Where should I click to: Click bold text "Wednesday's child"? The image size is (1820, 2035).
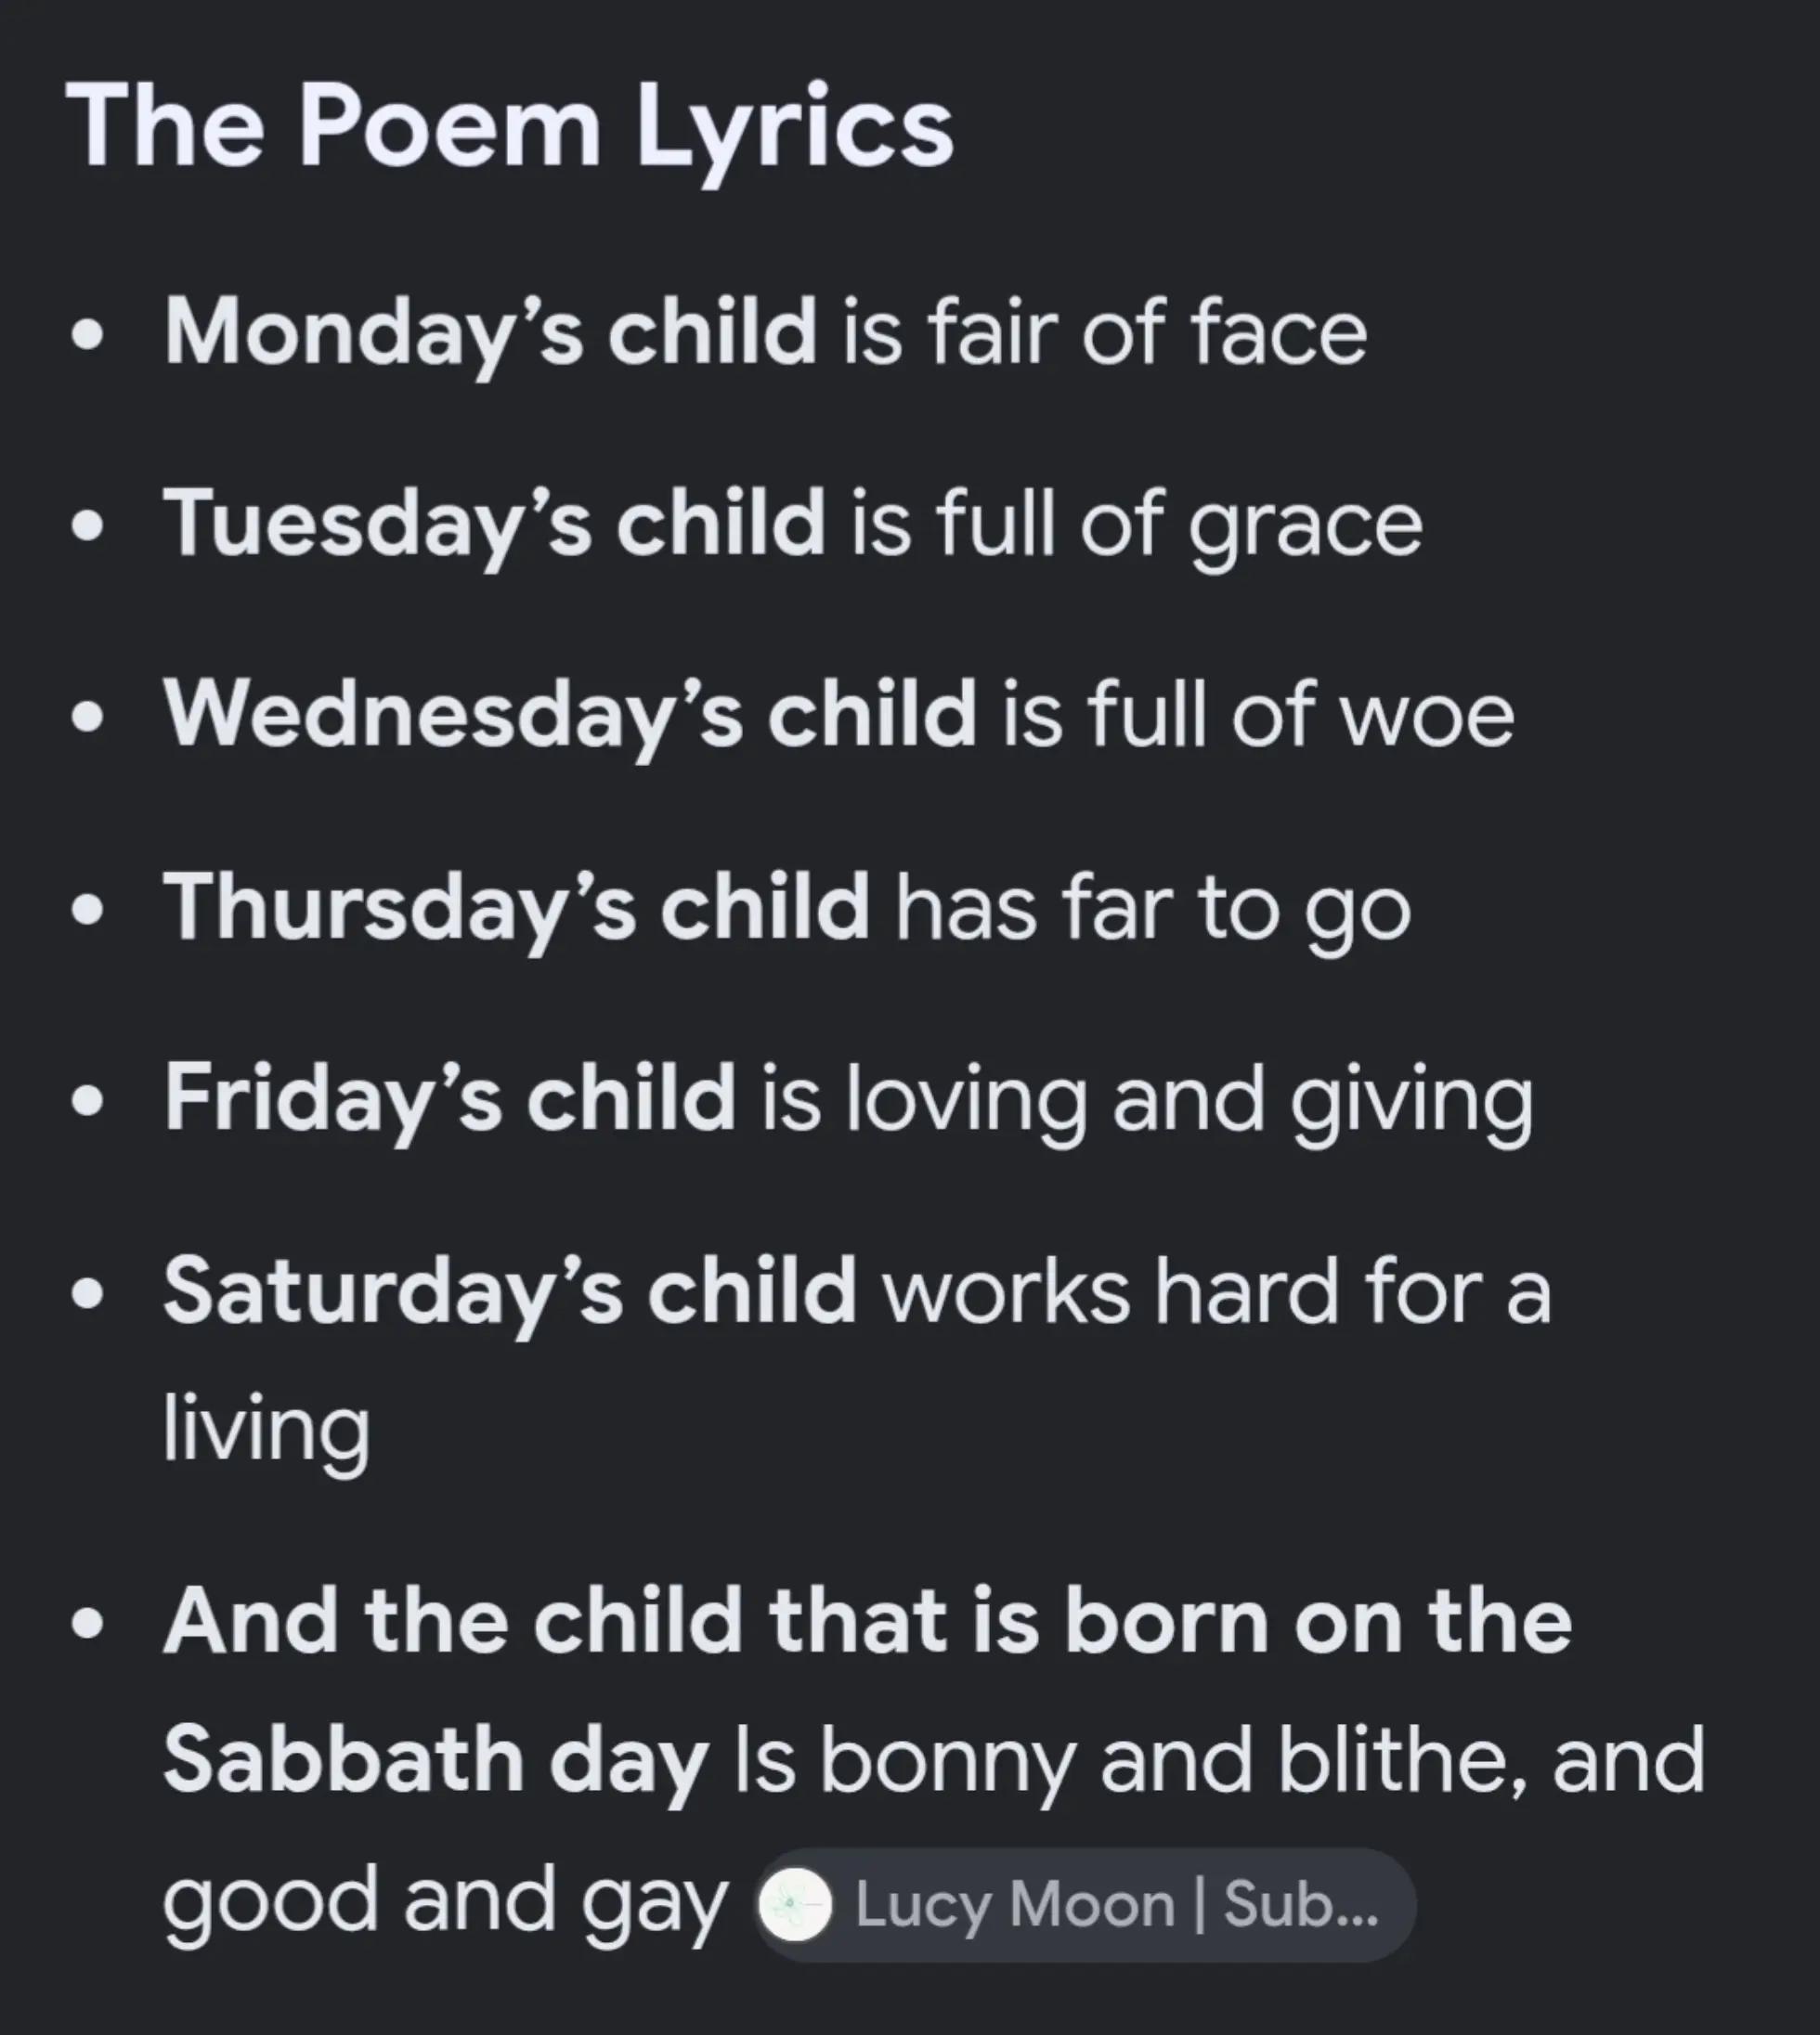tap(570, 717)
